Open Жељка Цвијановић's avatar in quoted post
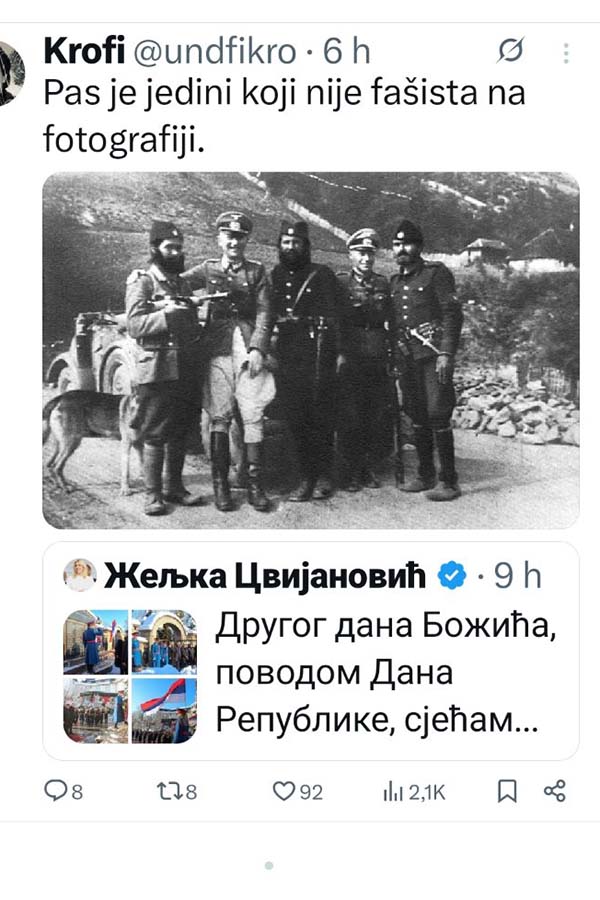Image resolution: width=600 pixels, height=900 pixels. click(80, 575)
